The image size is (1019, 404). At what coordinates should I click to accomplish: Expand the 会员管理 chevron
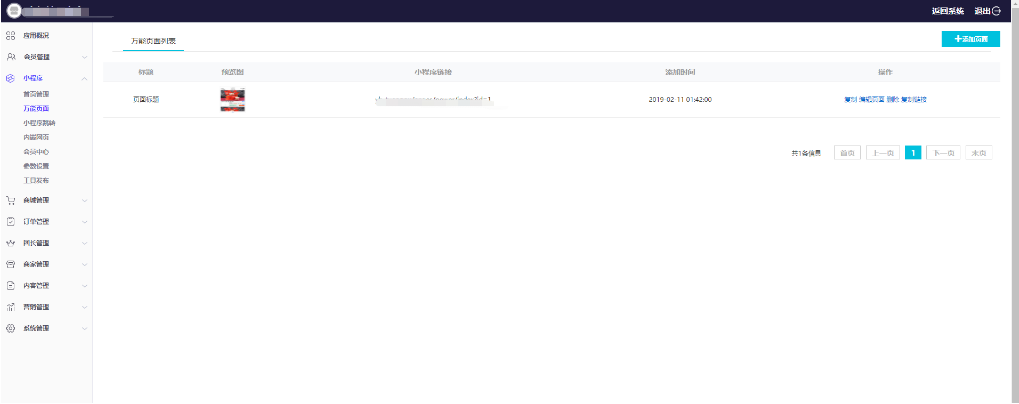coord(84,57)
